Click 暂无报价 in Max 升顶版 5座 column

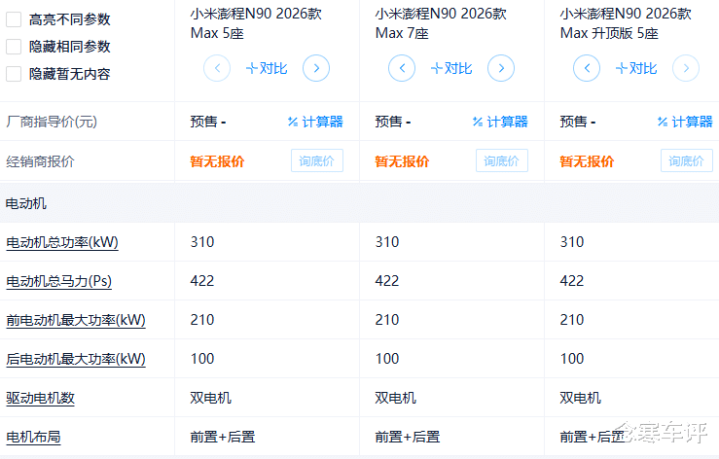tap(587, 161)
